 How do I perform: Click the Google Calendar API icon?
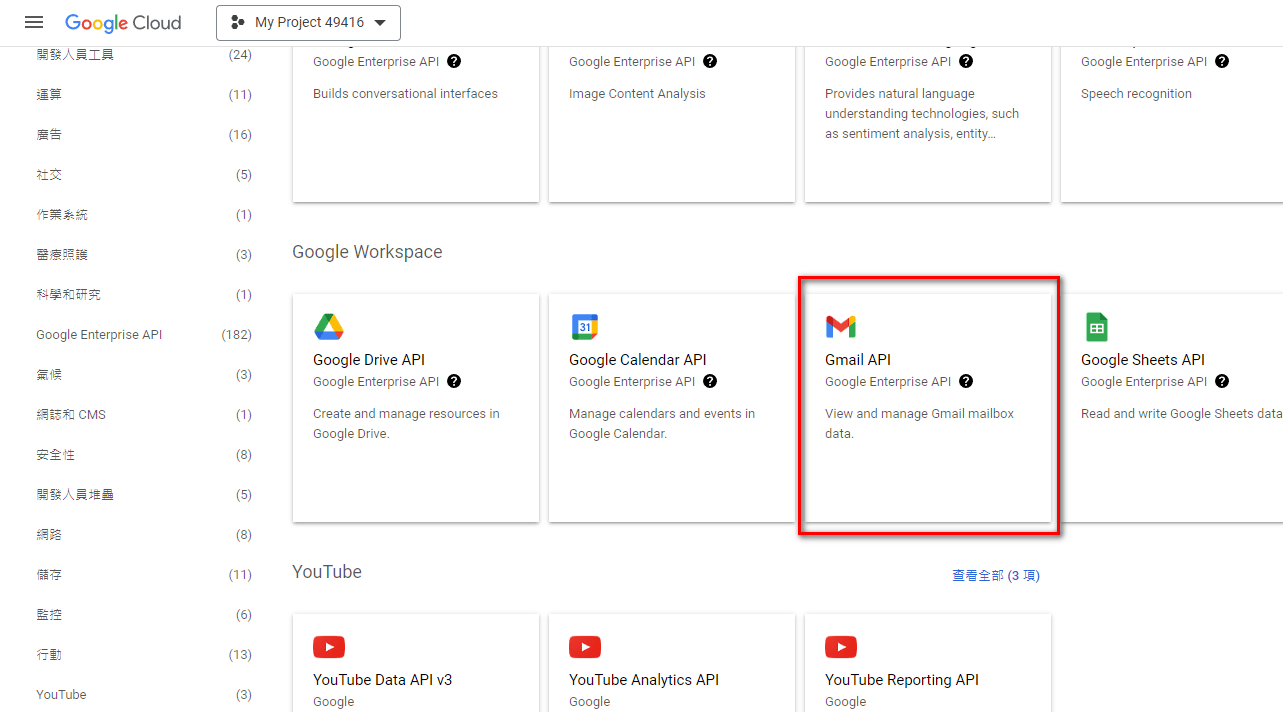(584, 326)
